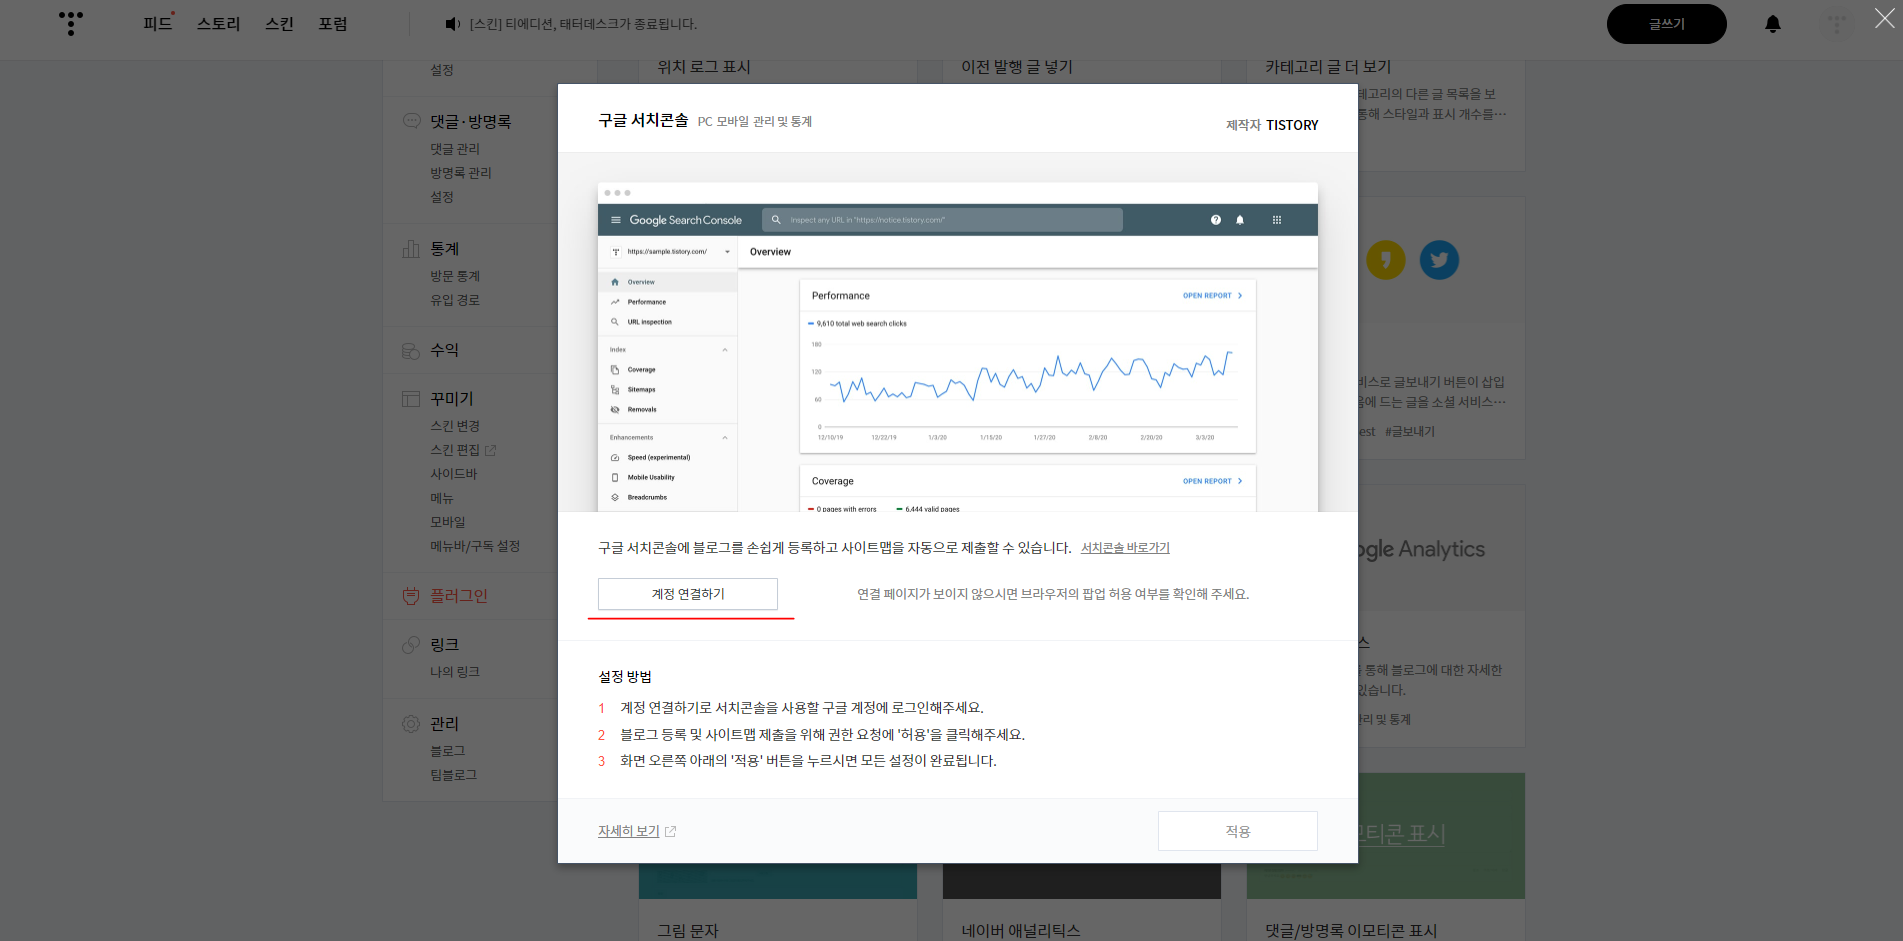Open 위치 로그 표시 plugin card

pyautogui.click(x=704, y=67)
